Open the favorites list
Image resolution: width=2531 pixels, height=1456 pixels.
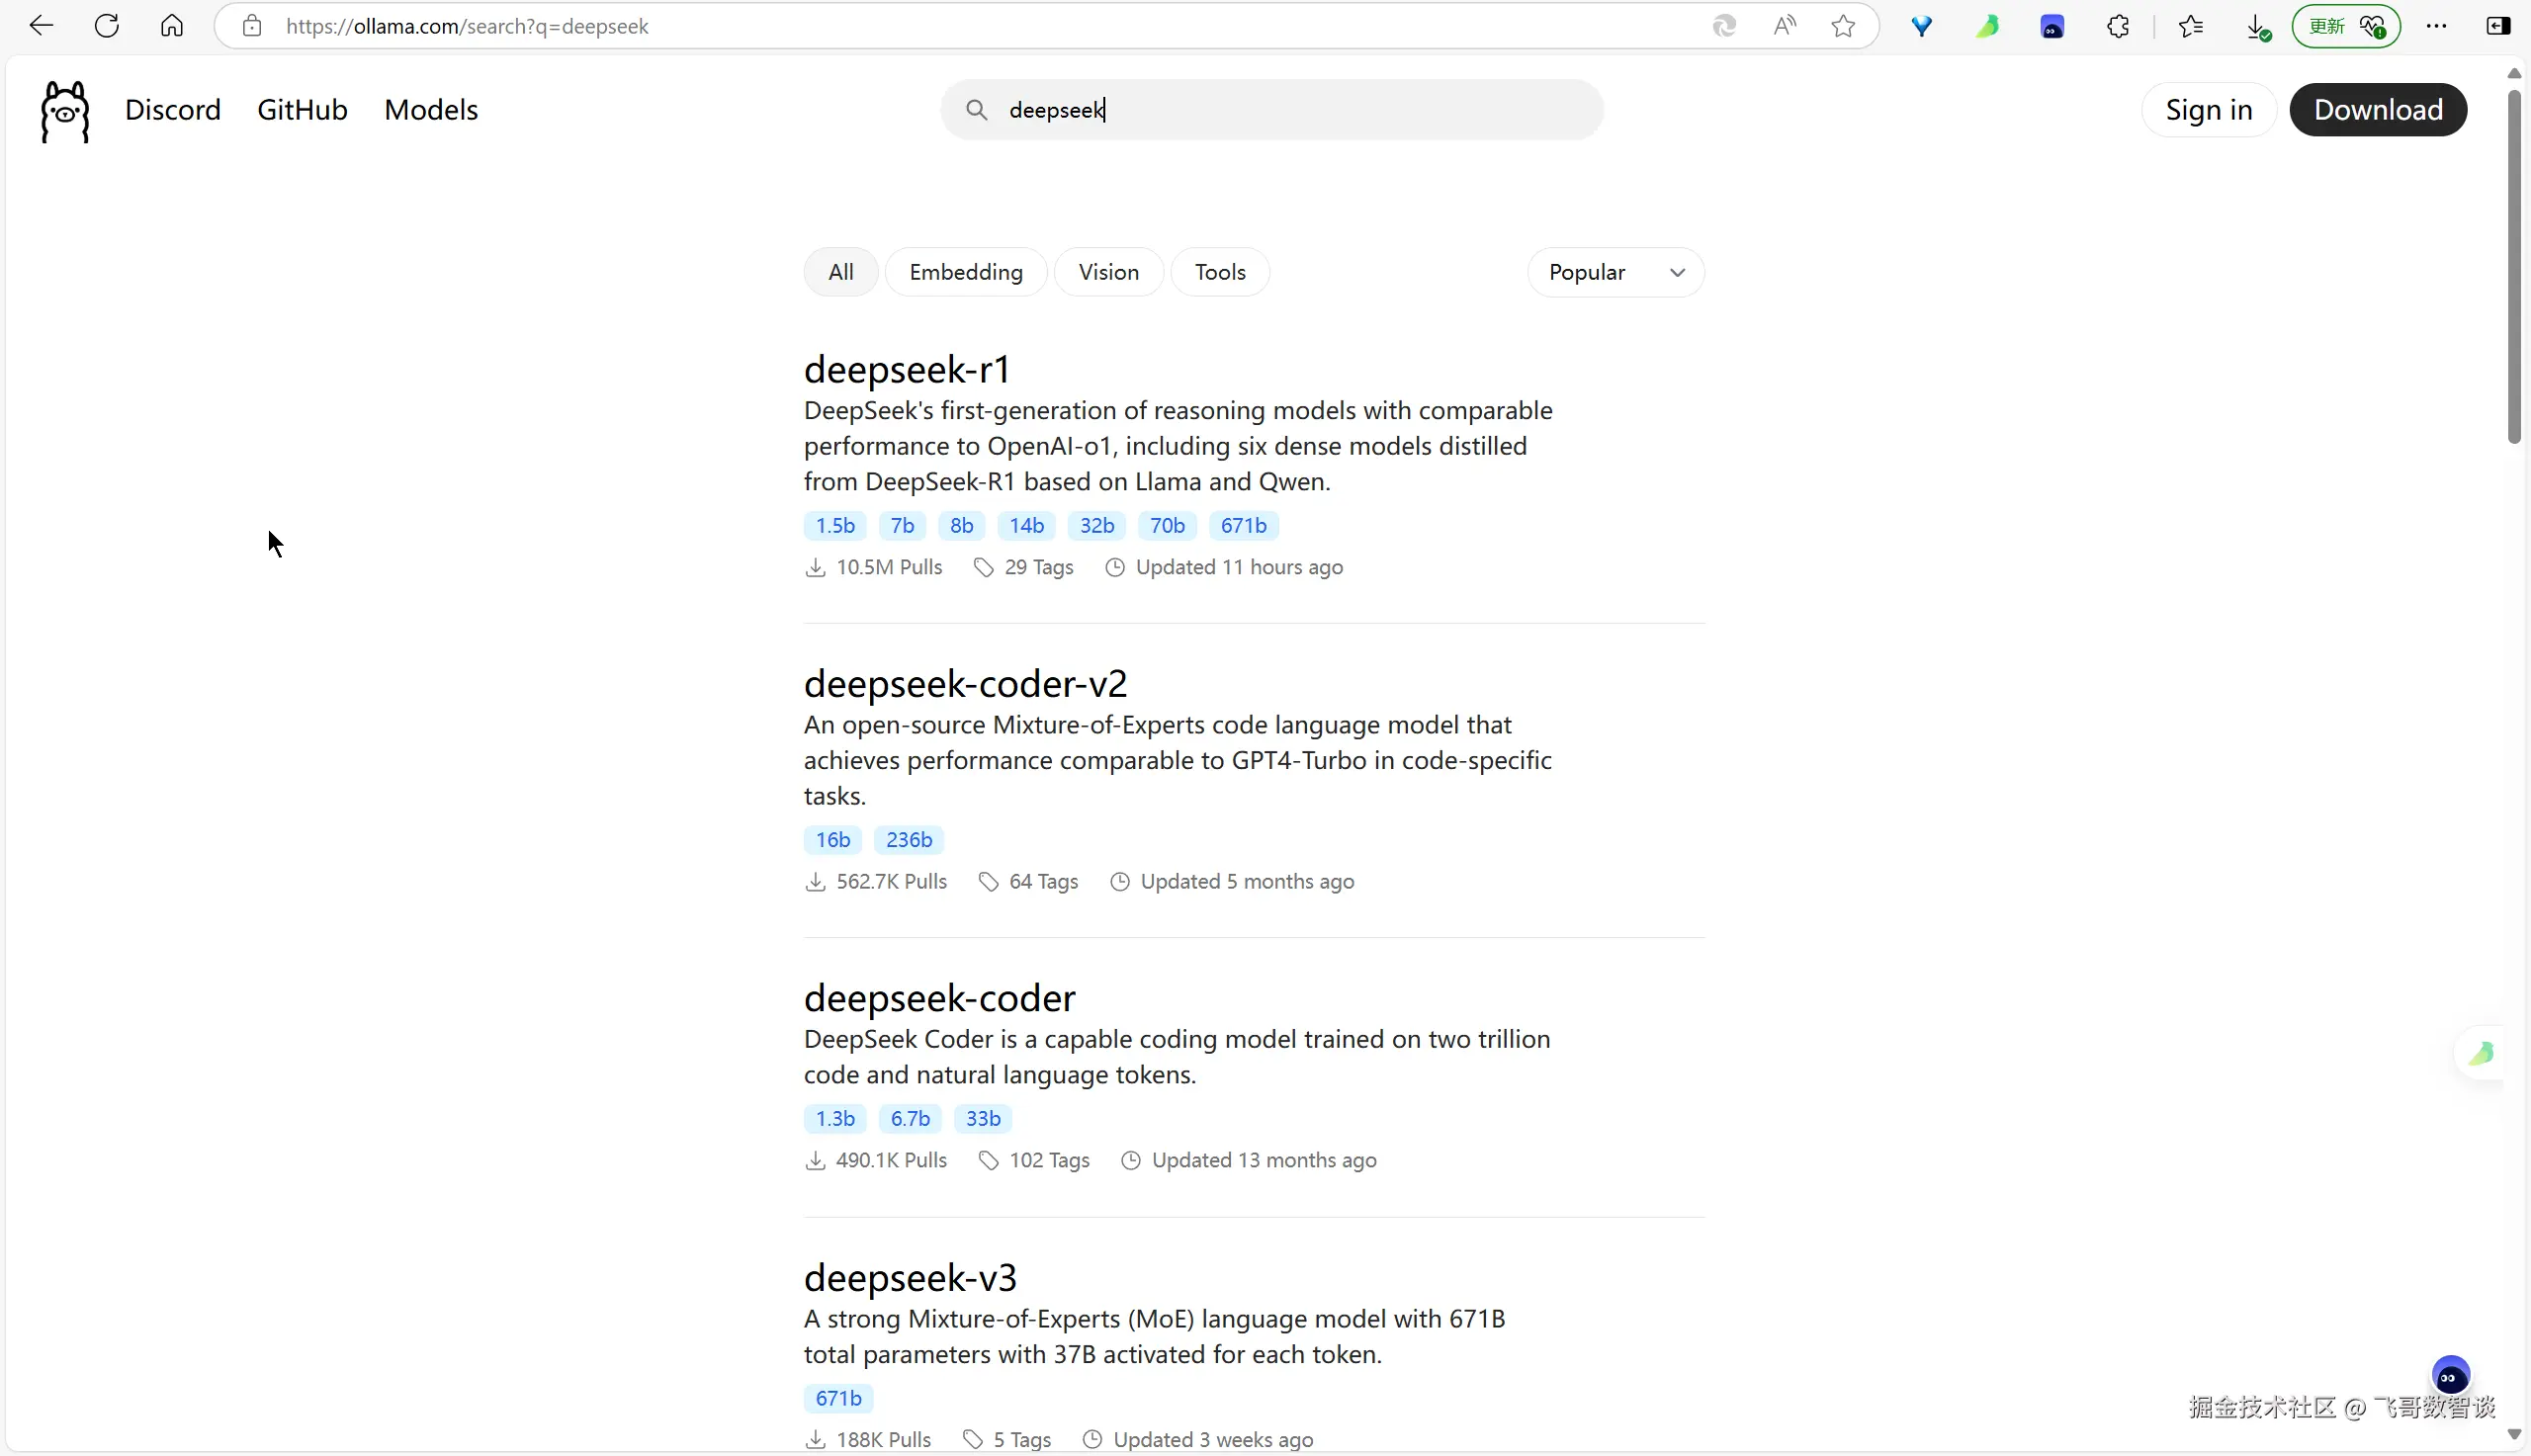(x=2190, y=26)
